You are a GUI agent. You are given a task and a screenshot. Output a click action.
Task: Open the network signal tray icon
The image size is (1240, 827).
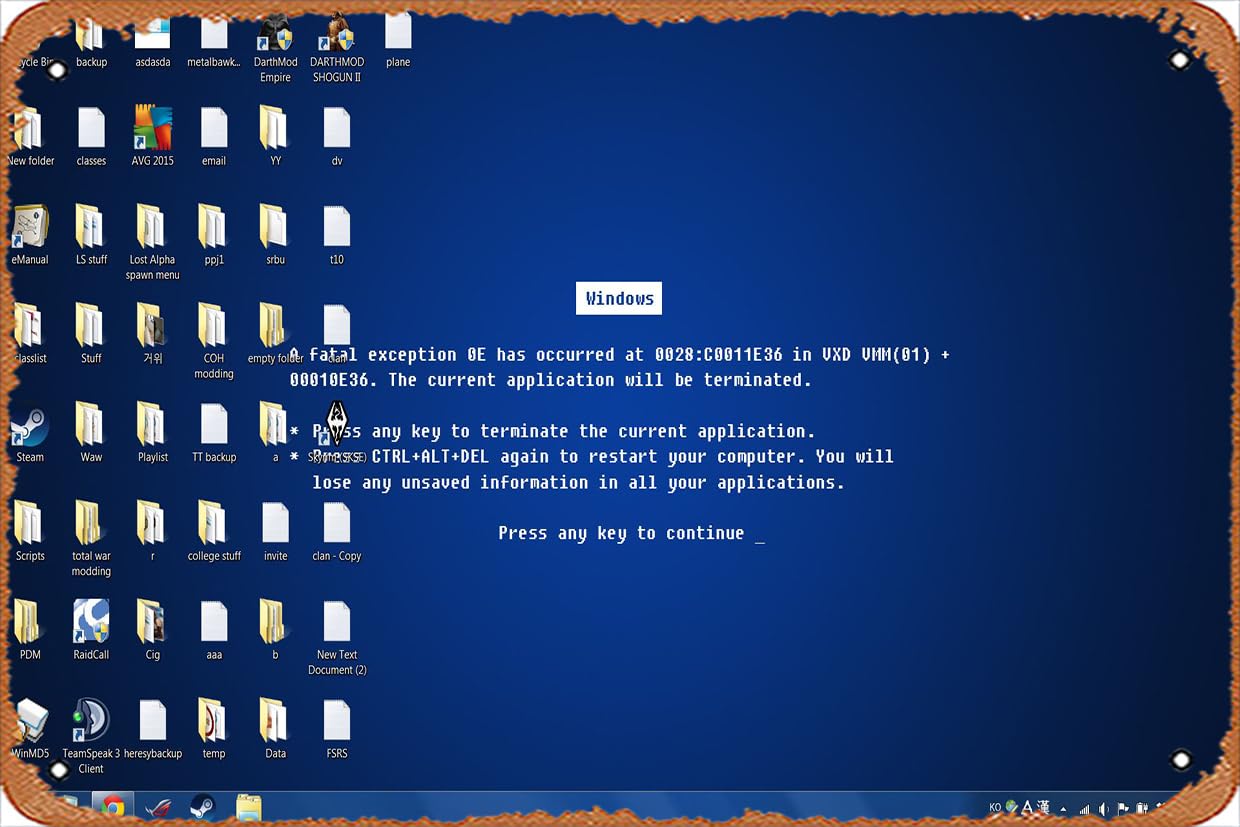pyautogui.click(x=1084, y=809)
